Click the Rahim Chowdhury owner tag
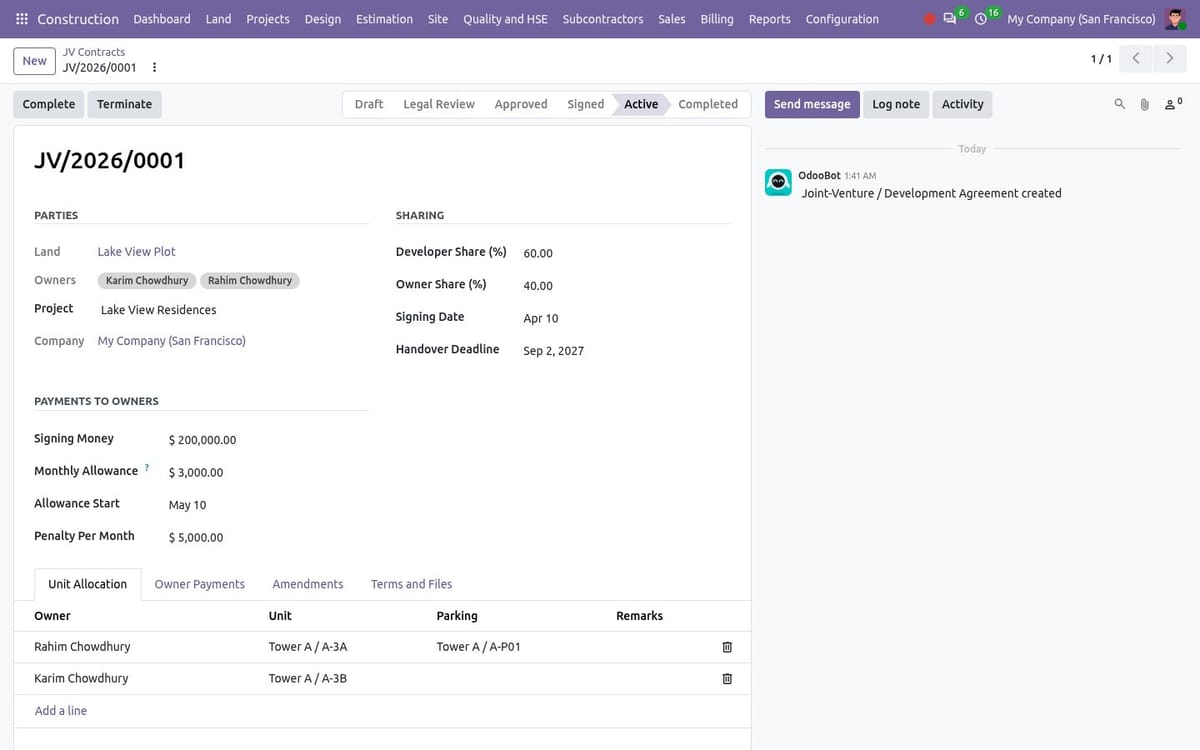The width and height of the screenshot is (1200, 750). [x=250, y=281]
